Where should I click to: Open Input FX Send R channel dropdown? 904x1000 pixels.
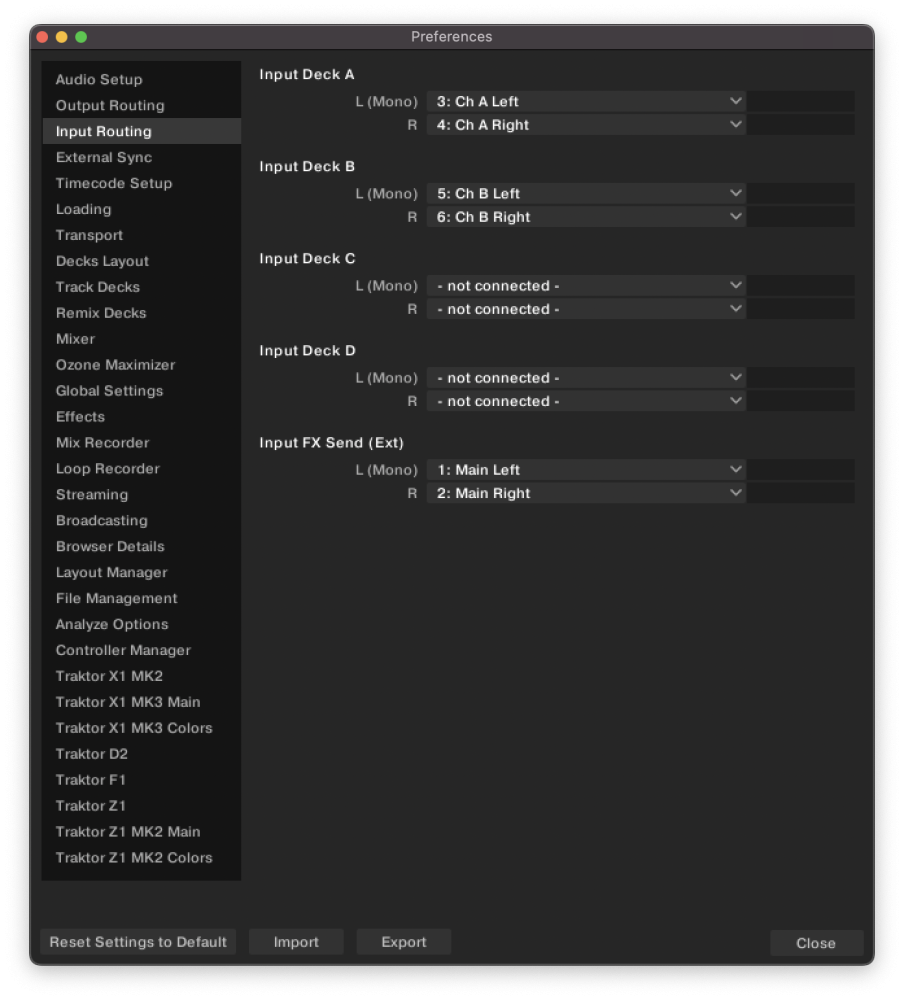[x=586, y=493]
